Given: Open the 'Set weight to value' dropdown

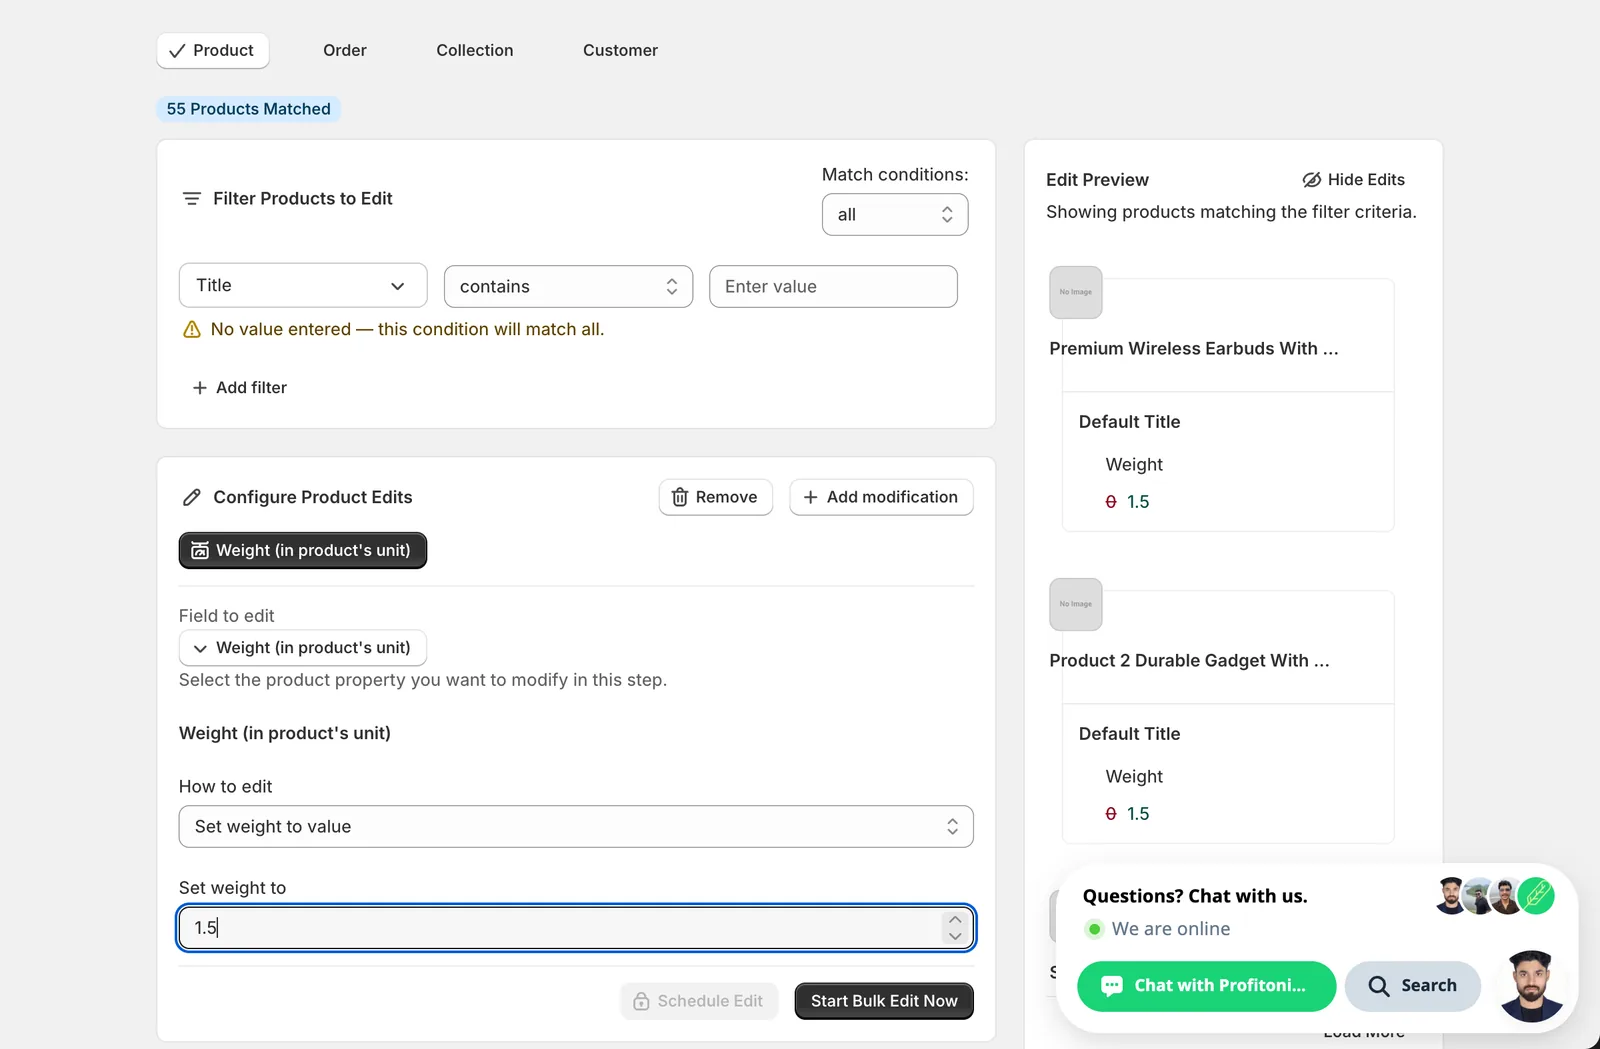Looking at the screenshot, I should point(576,827).
